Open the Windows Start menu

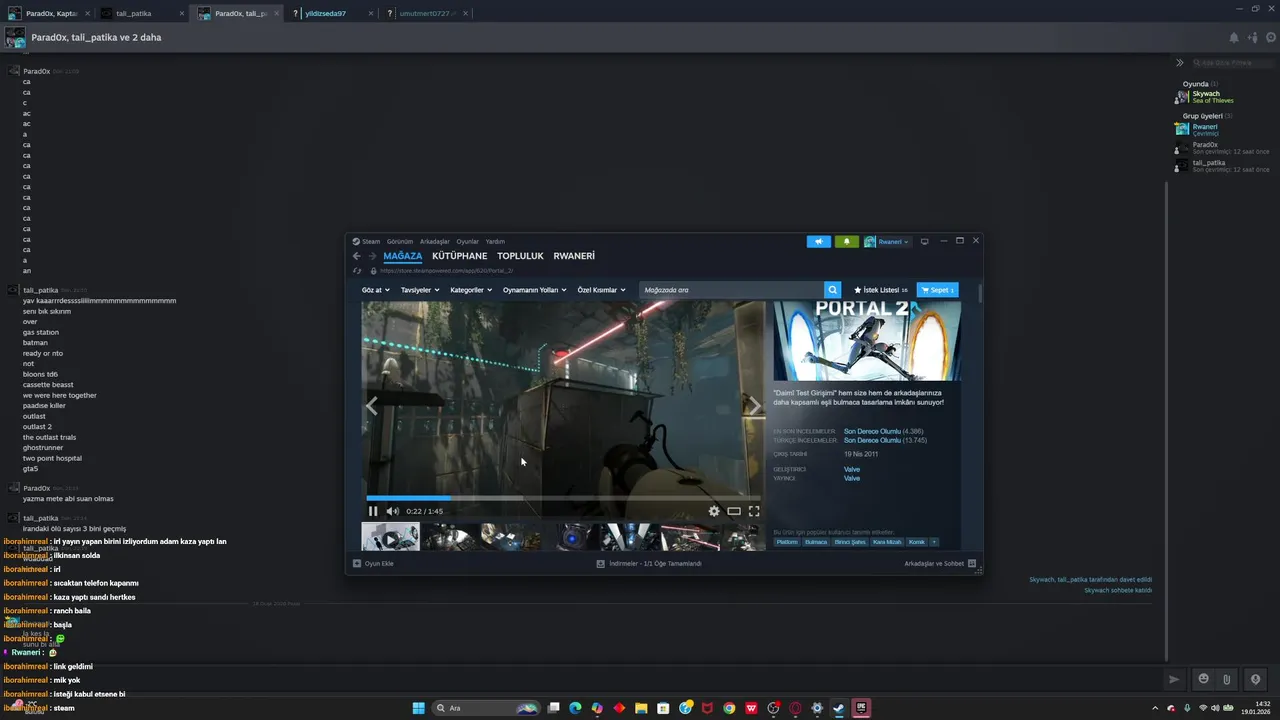418,708
